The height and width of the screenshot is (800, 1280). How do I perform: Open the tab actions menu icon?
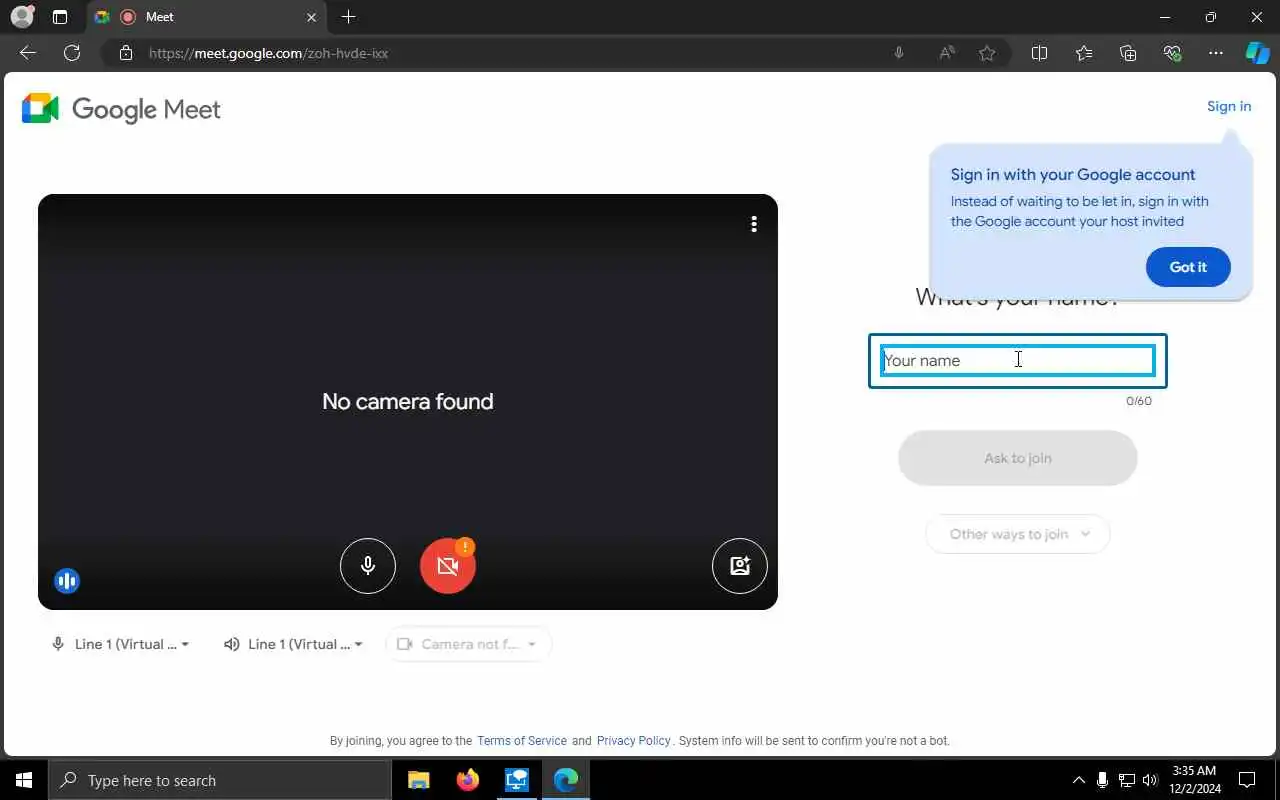pyautogui.click(x=60, y=17)
